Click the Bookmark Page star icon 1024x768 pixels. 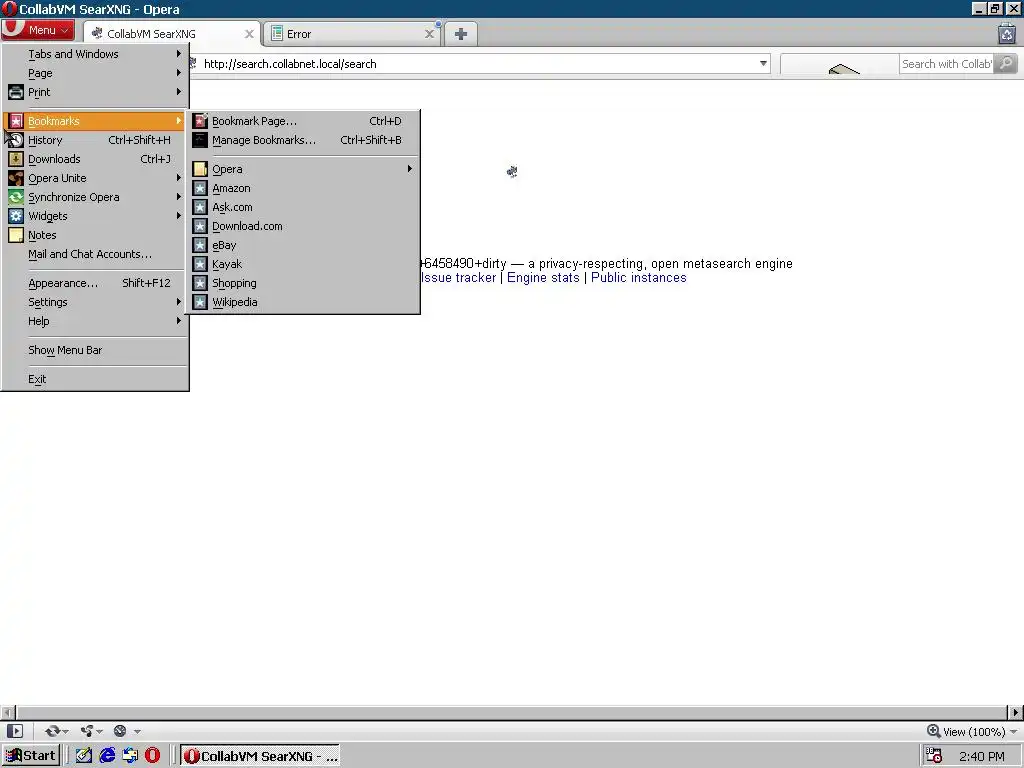(200, 121)
